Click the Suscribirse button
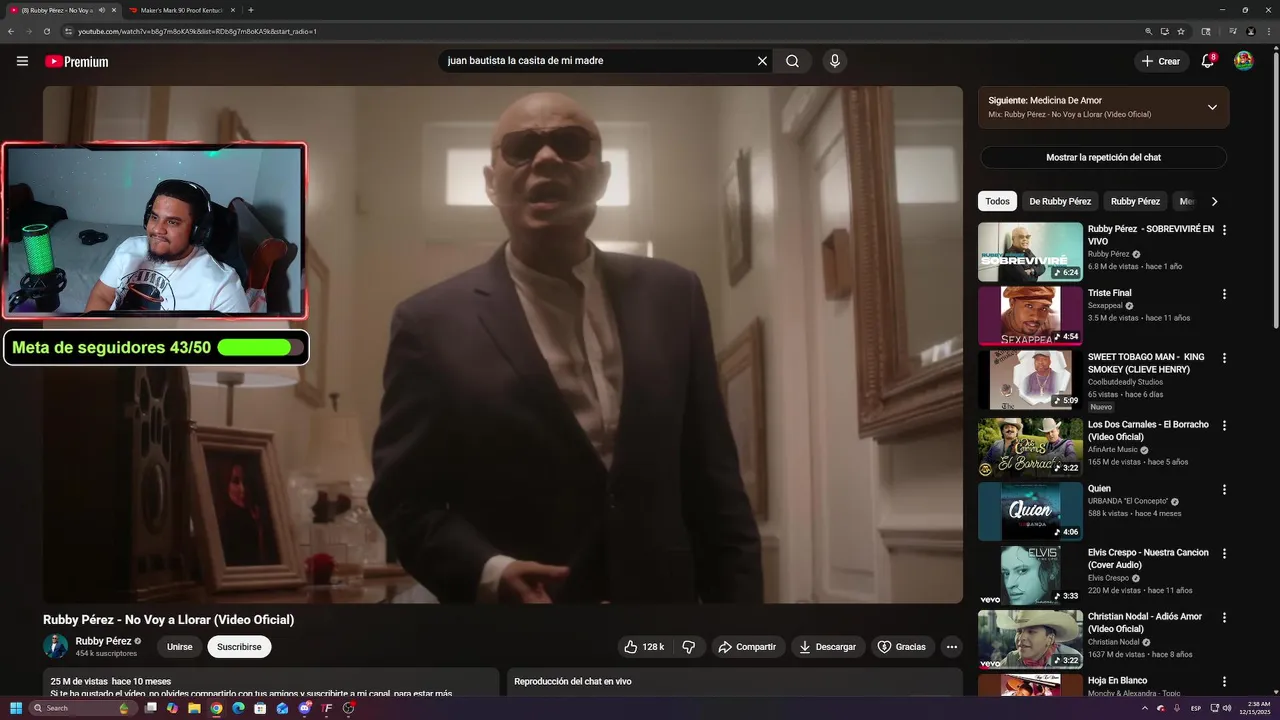The height and width of the screenshot is (720, 1280). point(239,647)
